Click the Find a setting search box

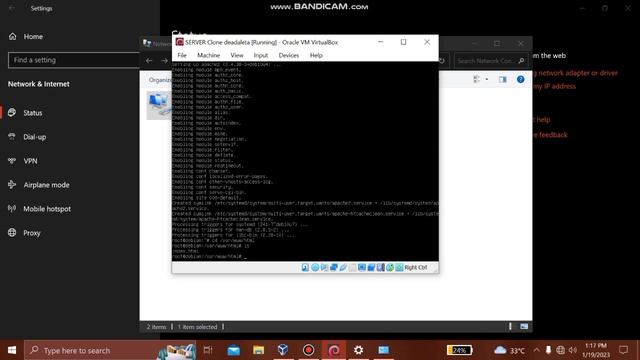[x=73, y=60]
